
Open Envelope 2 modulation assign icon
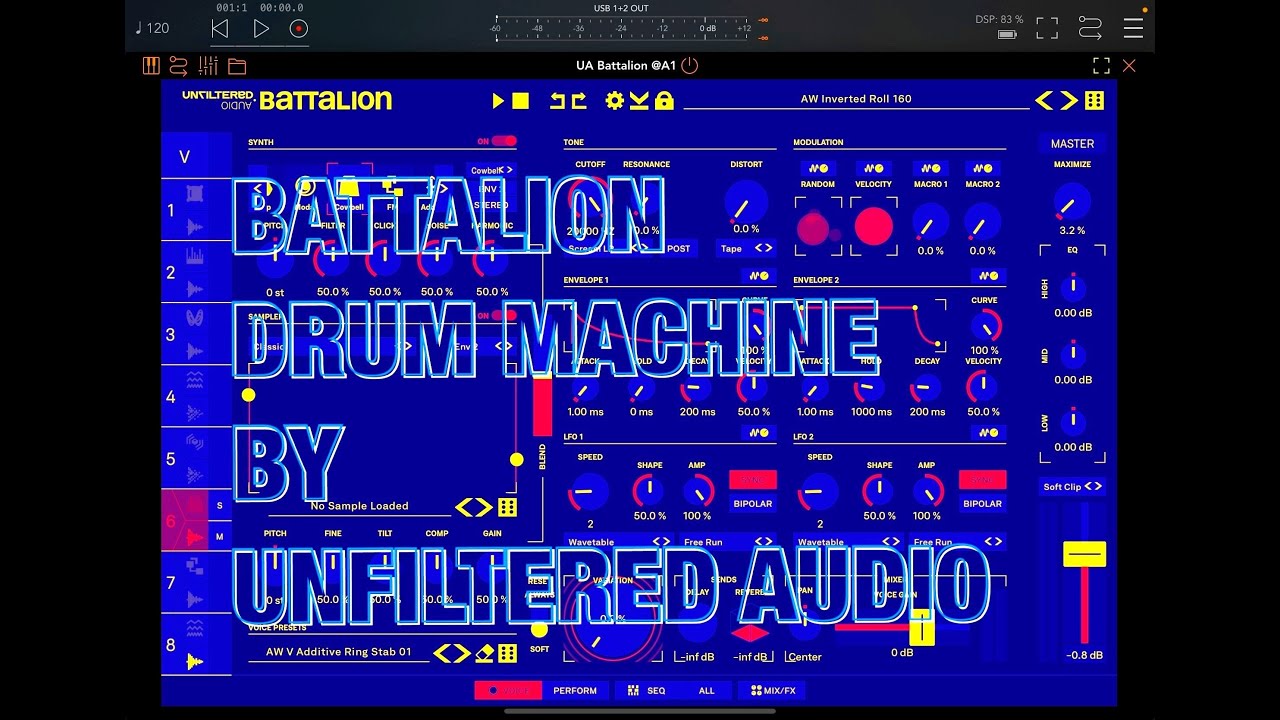988,275
